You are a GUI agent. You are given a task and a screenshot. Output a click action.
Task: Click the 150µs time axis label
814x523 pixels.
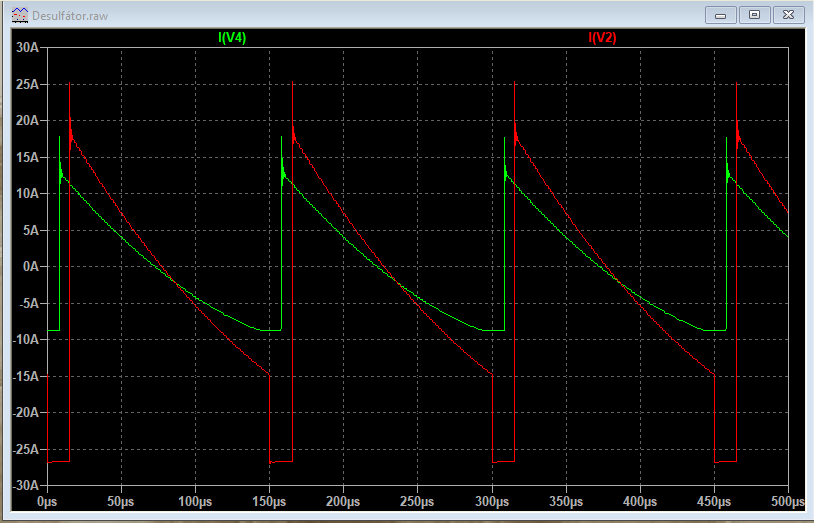coord(269,502)
